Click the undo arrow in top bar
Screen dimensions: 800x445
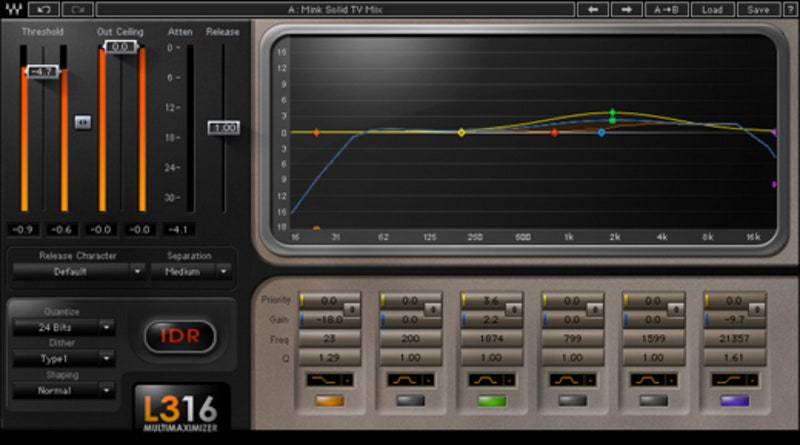pos(42,10)
